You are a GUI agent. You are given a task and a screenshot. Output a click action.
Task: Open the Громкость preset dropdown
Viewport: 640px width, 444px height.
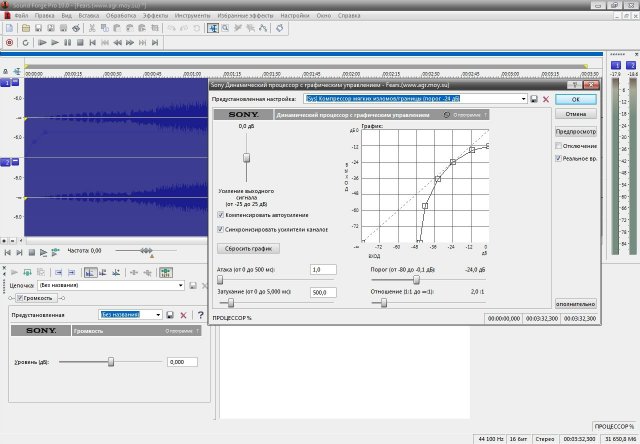coord(158,314)
